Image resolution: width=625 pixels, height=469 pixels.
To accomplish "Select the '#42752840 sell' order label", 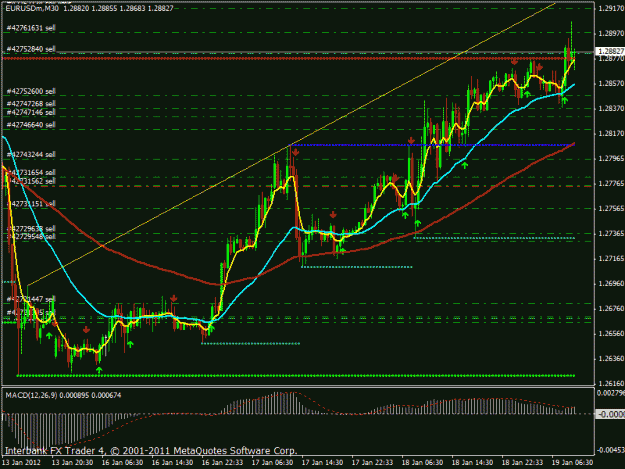I will coord(31,49).
